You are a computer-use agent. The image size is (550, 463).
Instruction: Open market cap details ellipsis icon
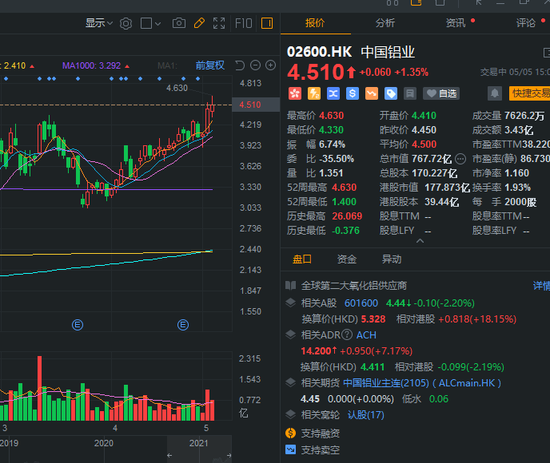click(461, 159)
